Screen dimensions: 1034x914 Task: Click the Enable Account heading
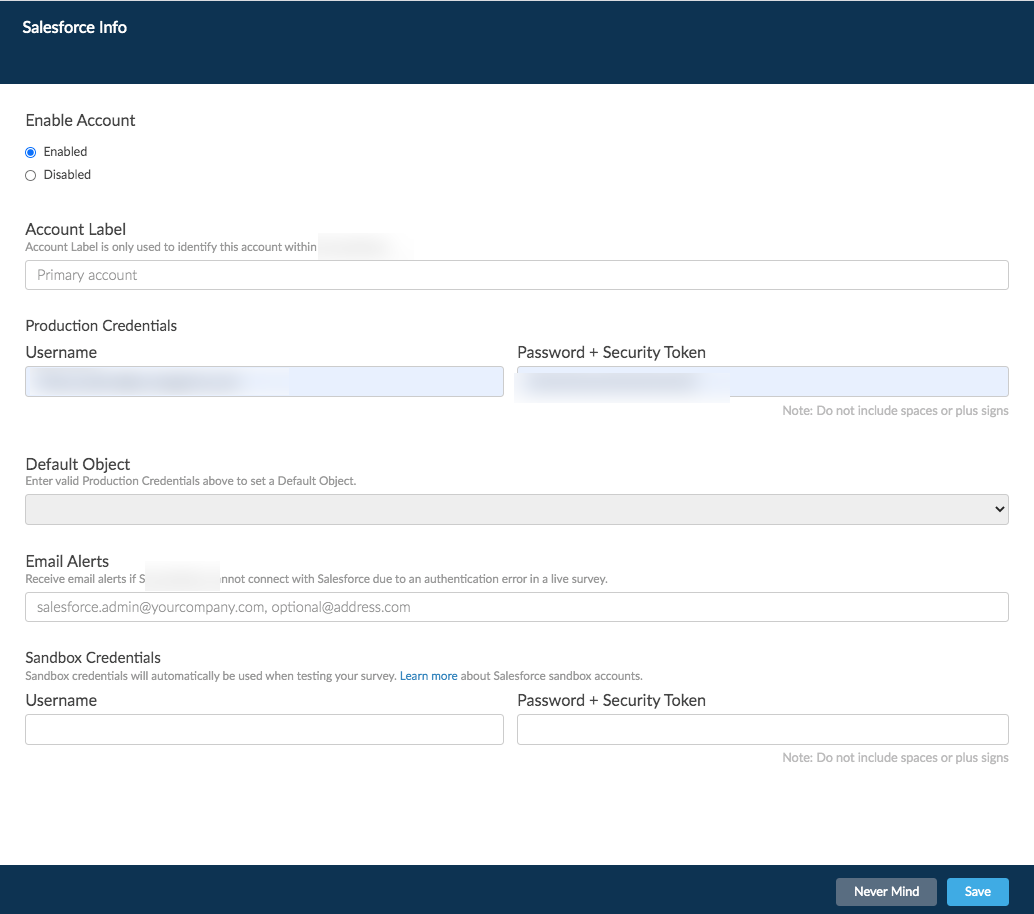tap(80, 120)
